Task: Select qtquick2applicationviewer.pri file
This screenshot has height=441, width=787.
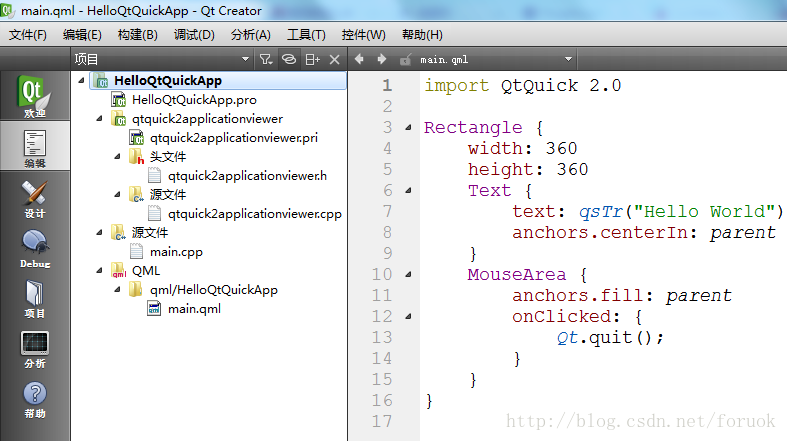Action: coord(233,137)
